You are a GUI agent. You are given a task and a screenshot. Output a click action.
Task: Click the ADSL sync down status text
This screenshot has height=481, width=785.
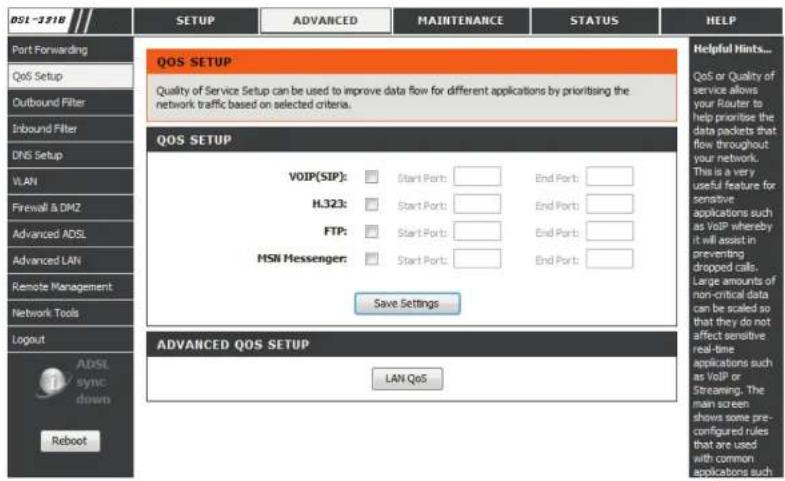tap(93, 382)
